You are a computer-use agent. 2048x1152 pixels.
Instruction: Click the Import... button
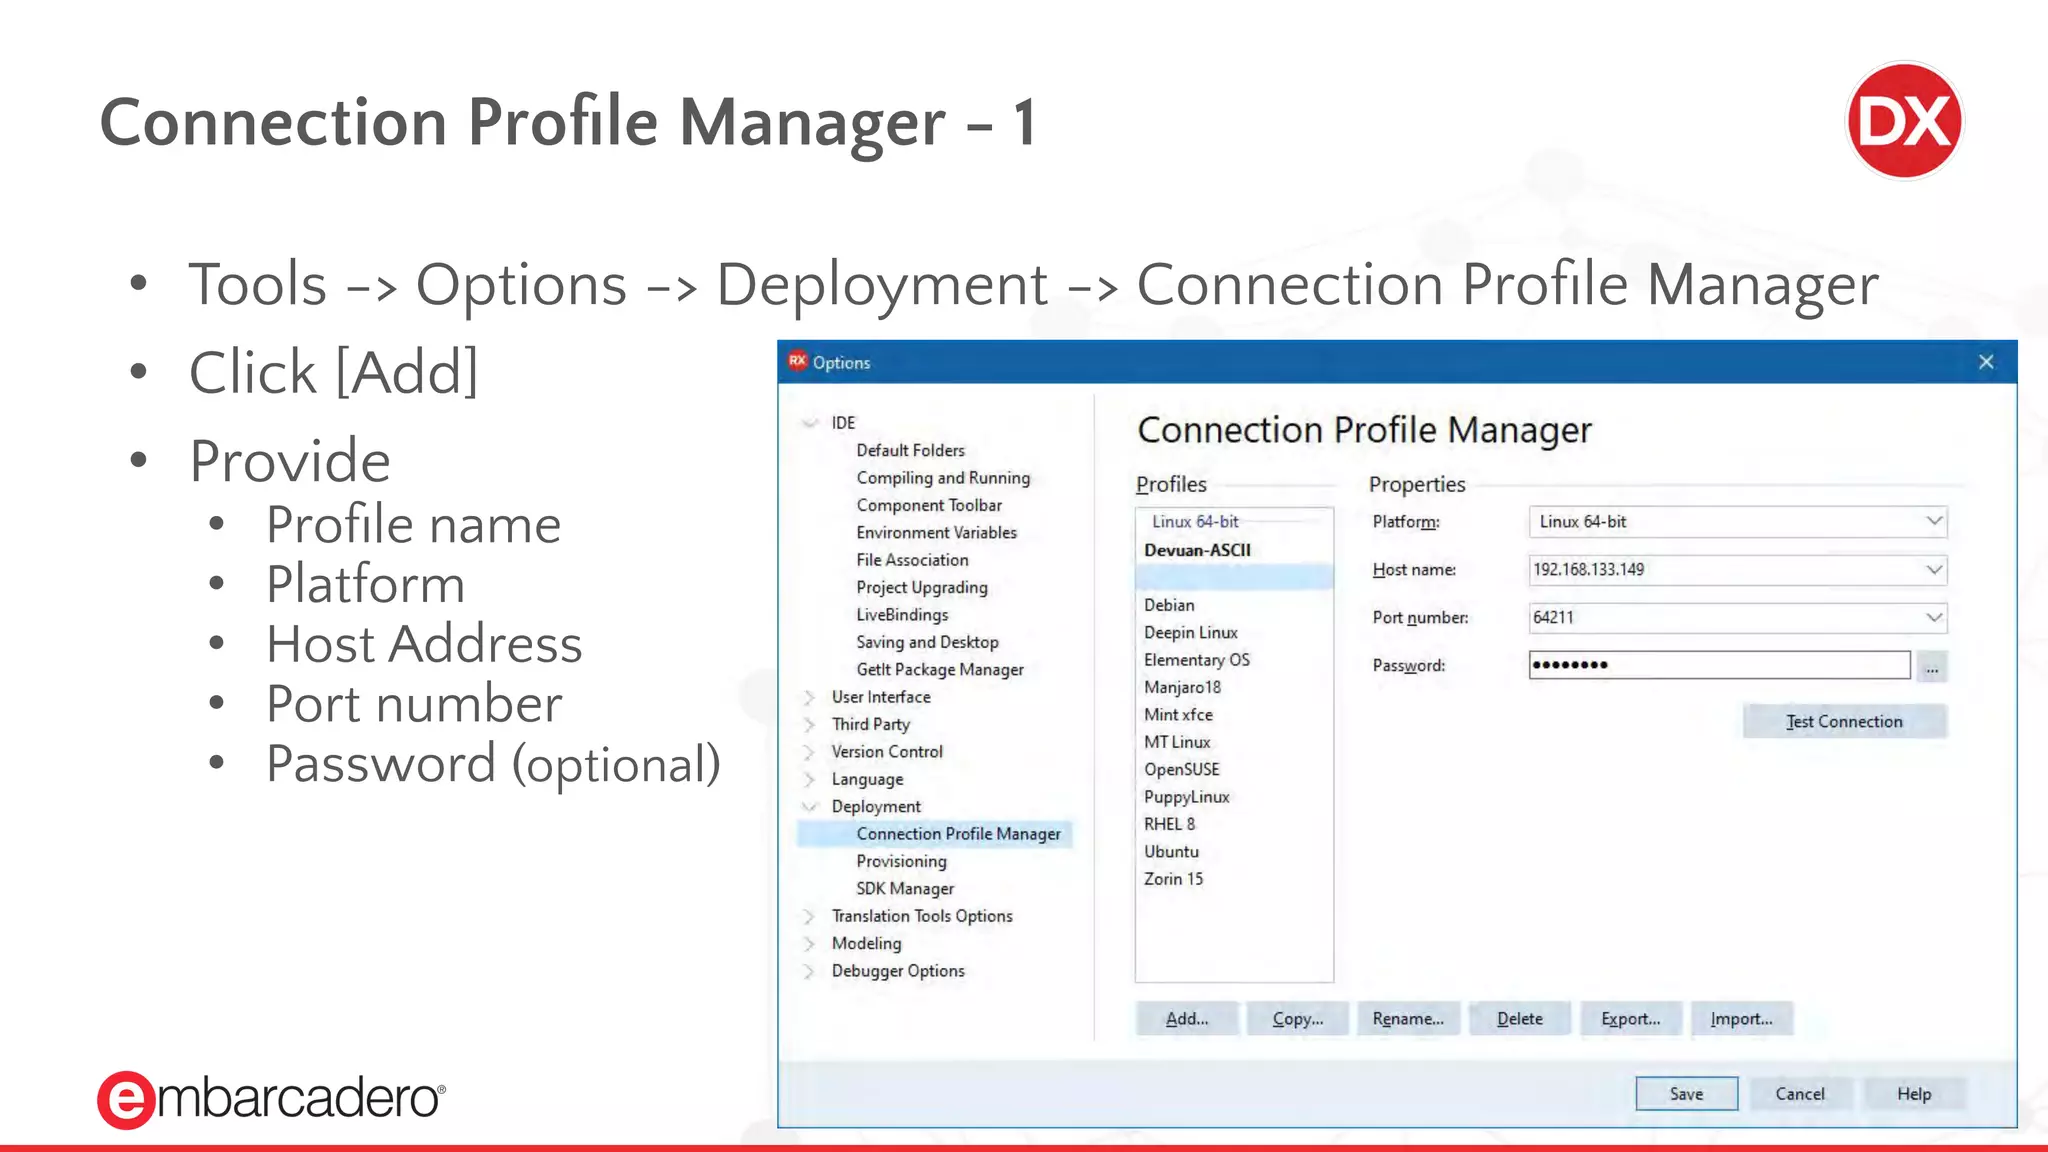pos(1742,1019)
